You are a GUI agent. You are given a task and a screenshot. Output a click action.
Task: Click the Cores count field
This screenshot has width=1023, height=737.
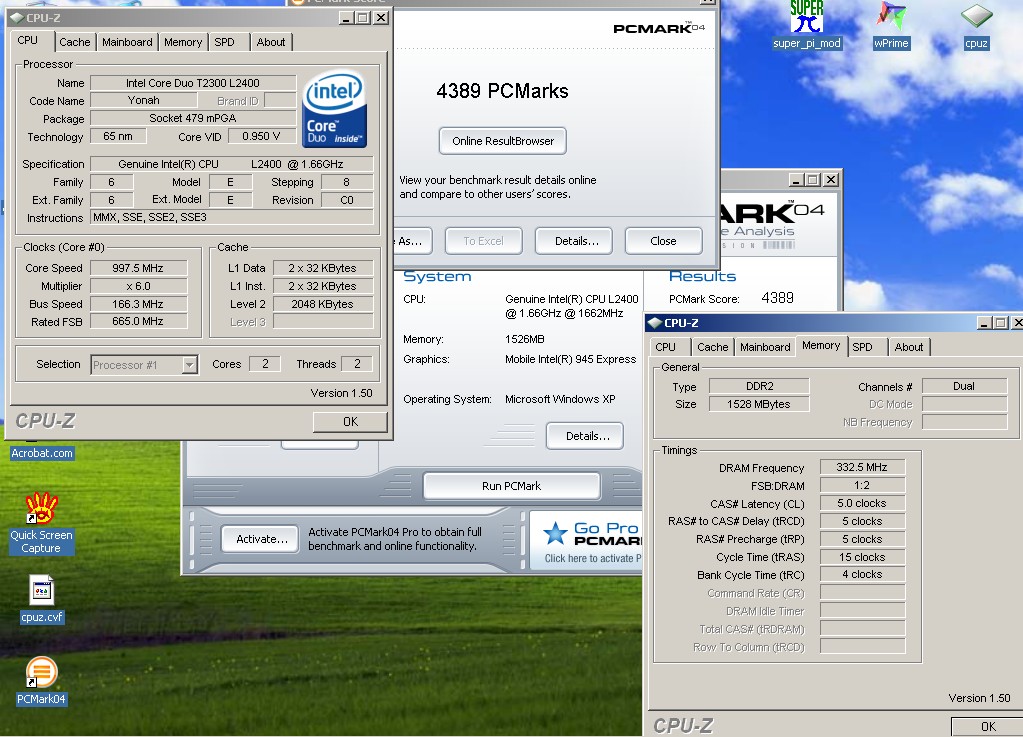click(x=265, y=364)
